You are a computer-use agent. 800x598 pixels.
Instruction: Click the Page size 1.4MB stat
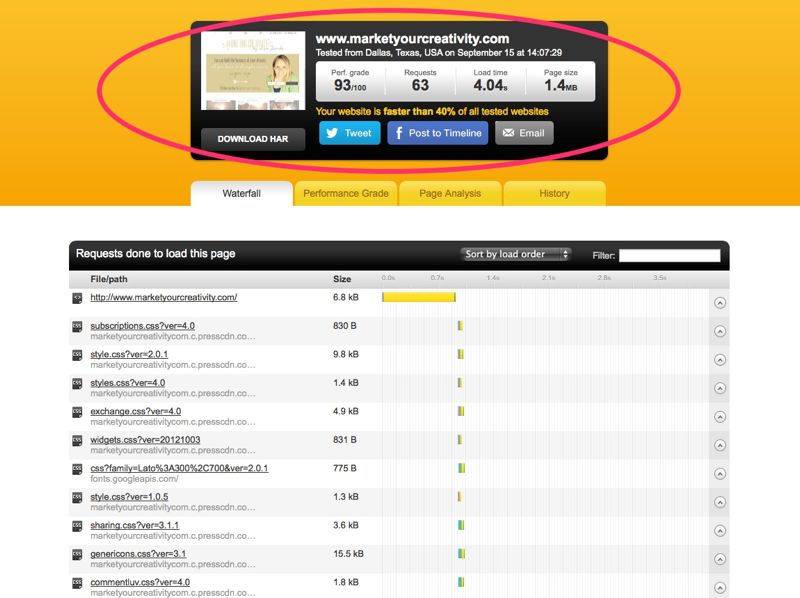[560, 81]
